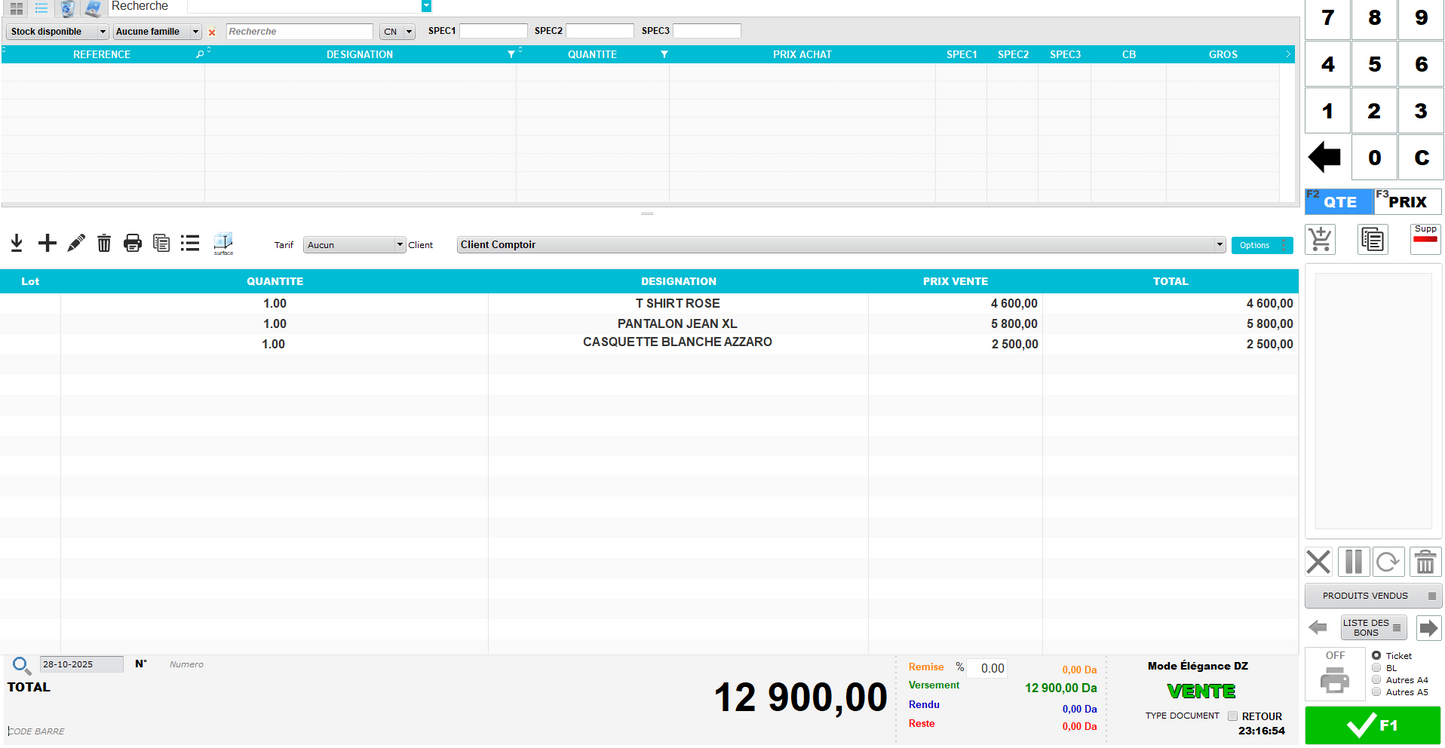Click the add item plus icon

click(x=47, y=243)
